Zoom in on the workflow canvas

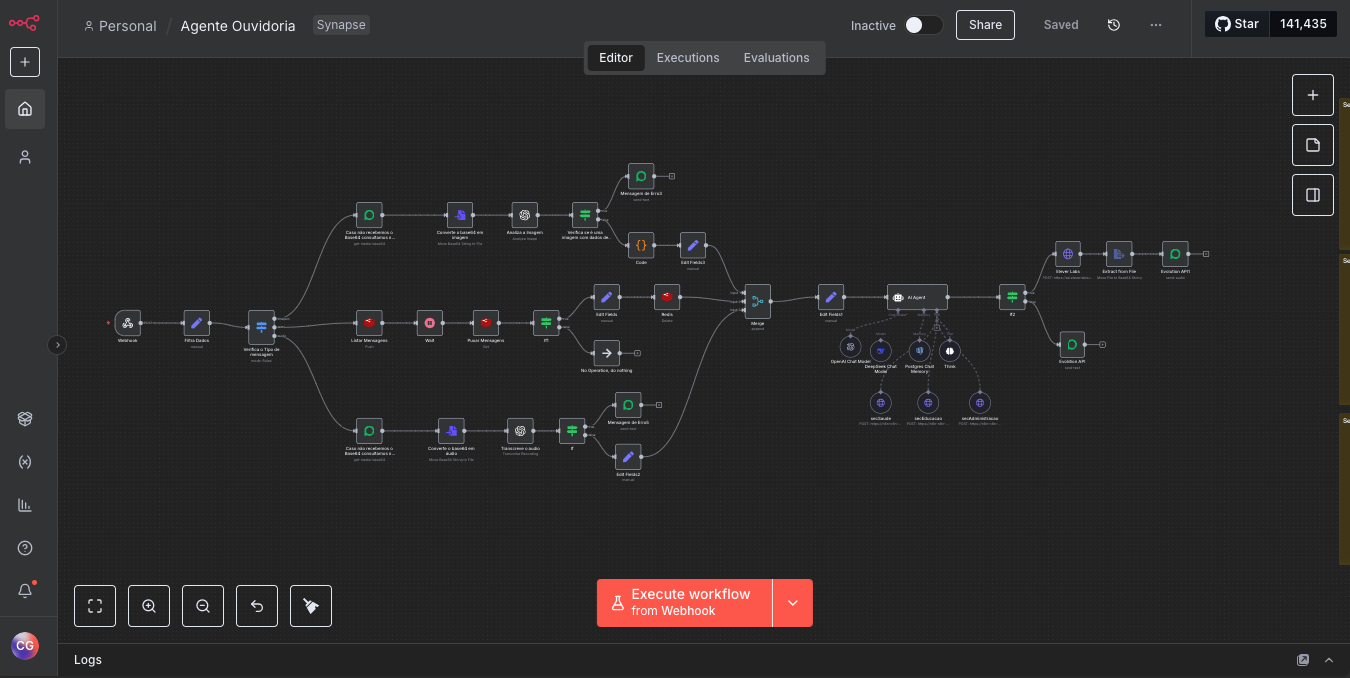pos(149,606)
